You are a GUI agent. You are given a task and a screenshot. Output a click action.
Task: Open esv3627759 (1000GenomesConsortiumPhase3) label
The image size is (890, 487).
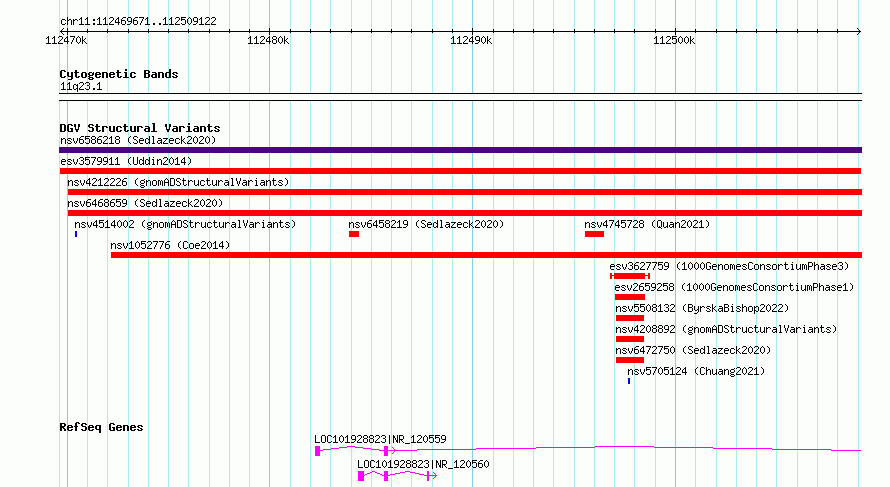click(x=729, y=266)
